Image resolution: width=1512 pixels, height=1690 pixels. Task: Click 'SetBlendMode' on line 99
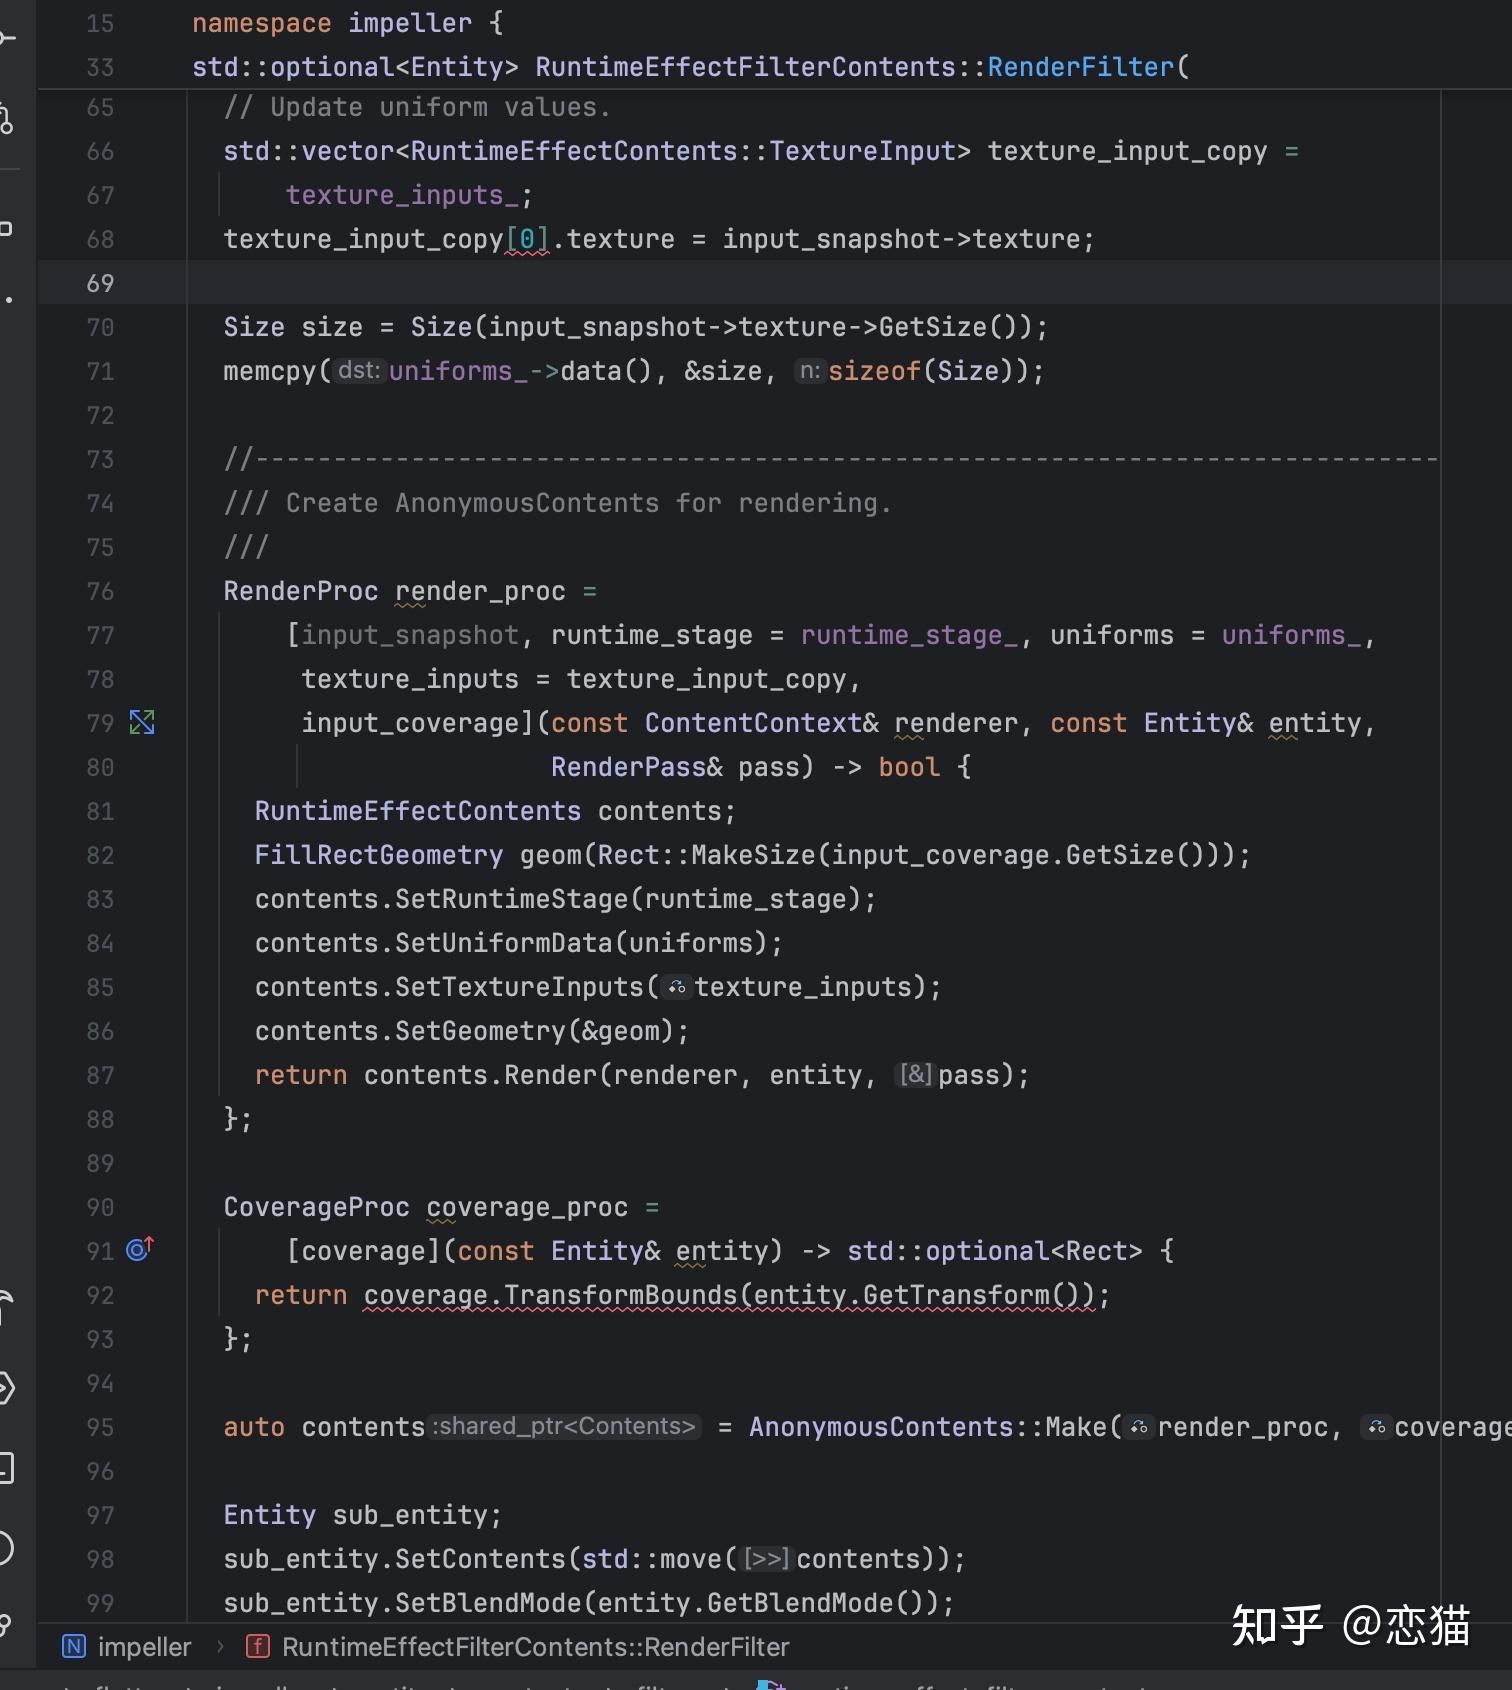(489, 1603)
